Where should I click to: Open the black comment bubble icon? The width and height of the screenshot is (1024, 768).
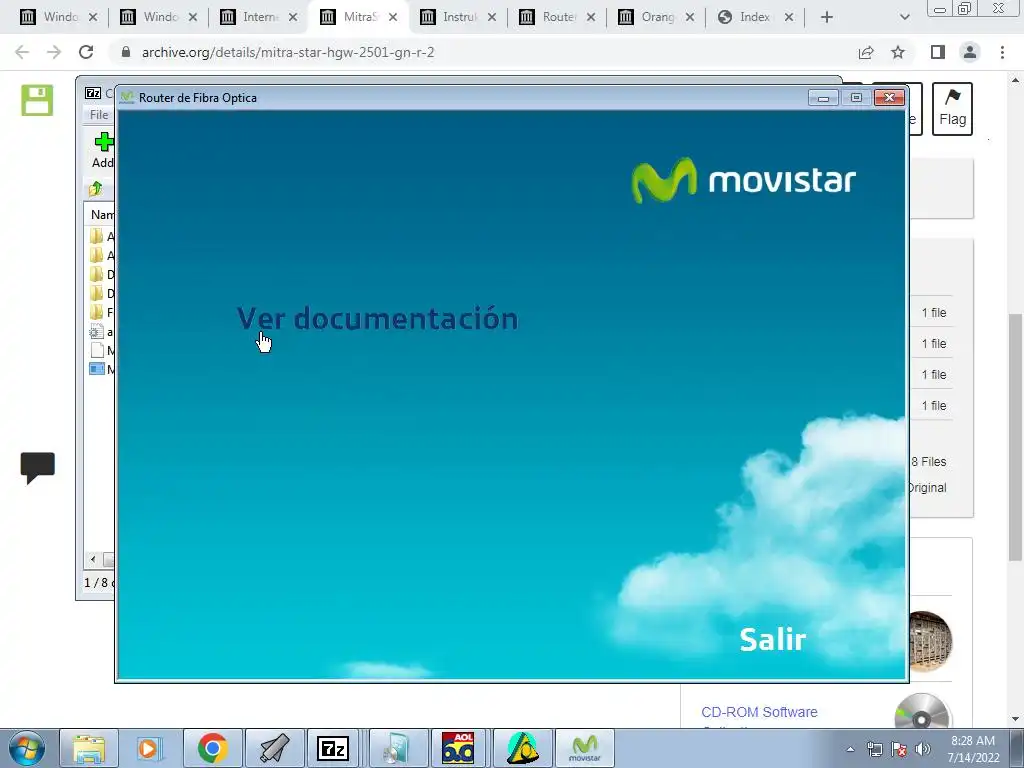[x=37, y=468]
